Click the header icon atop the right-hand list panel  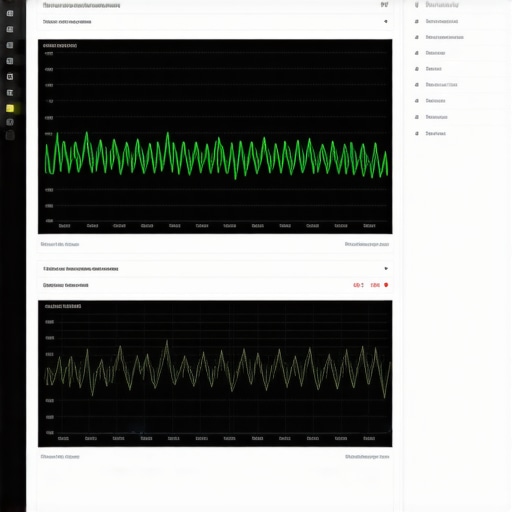pyautogui.click(x=417, y=5)
